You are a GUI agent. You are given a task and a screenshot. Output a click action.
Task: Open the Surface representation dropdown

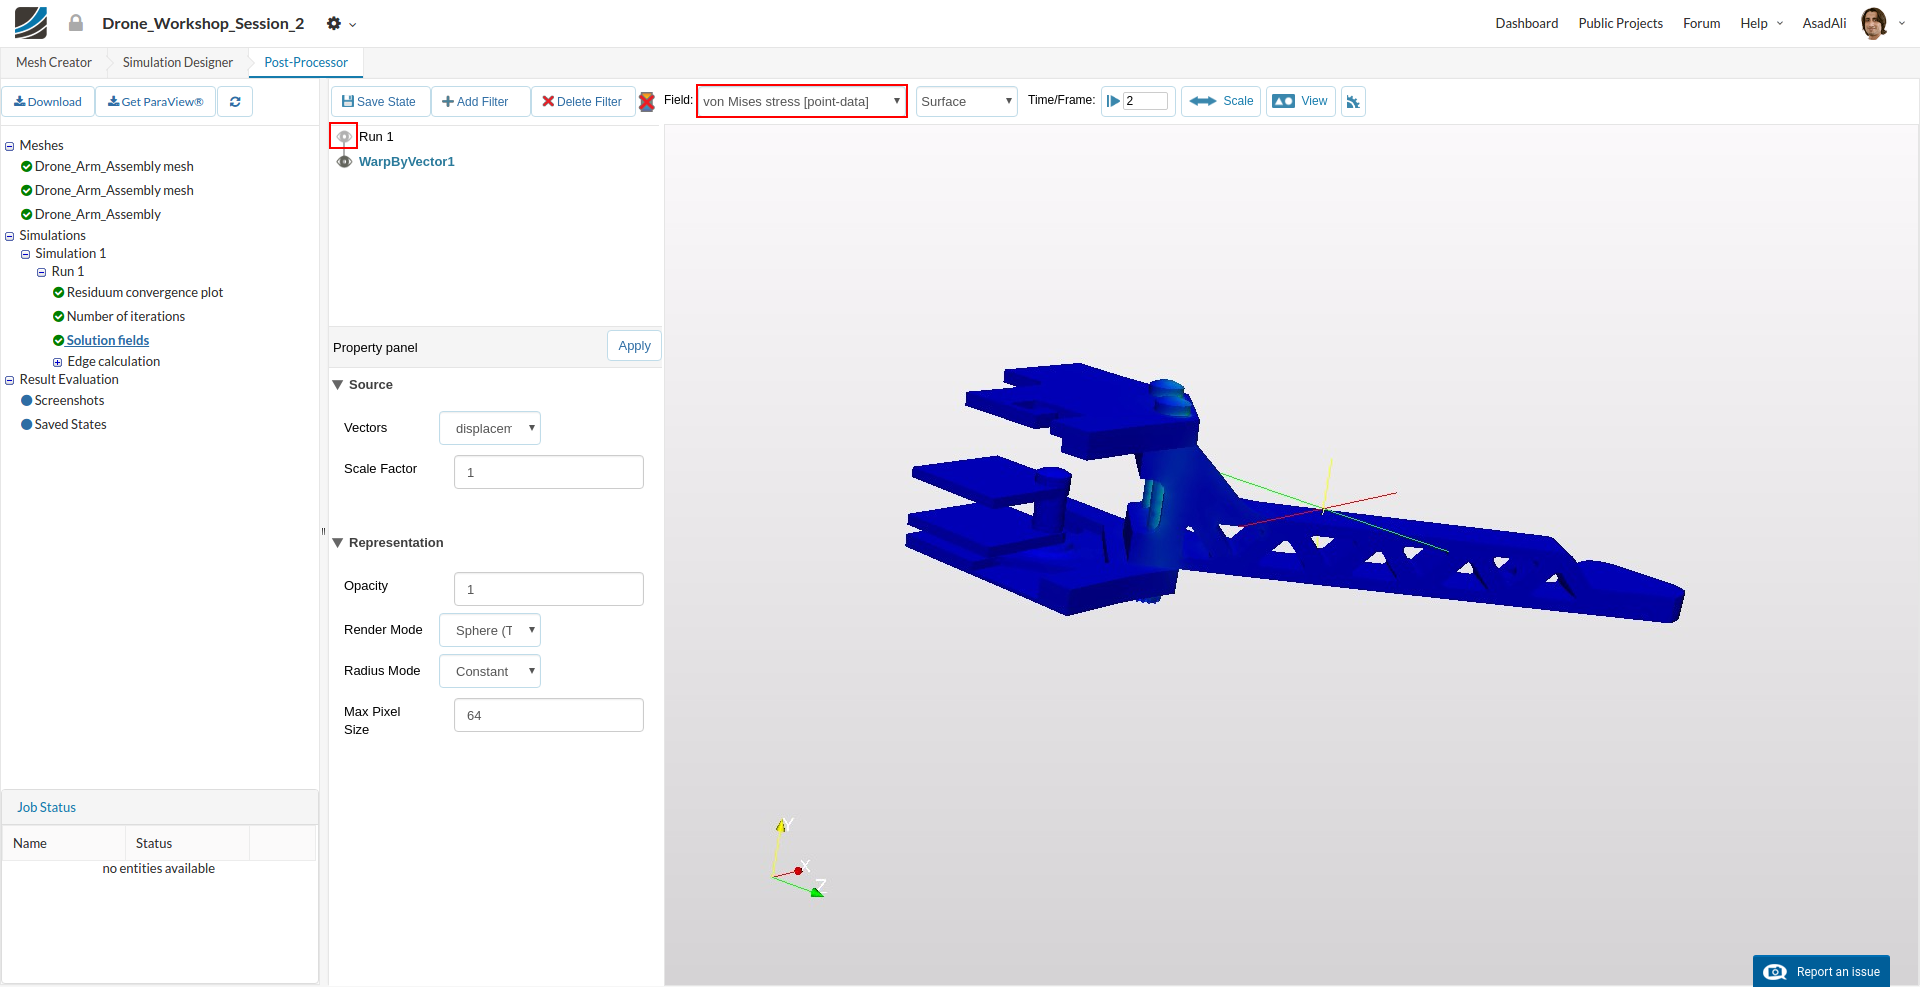(x=966, y=102)
